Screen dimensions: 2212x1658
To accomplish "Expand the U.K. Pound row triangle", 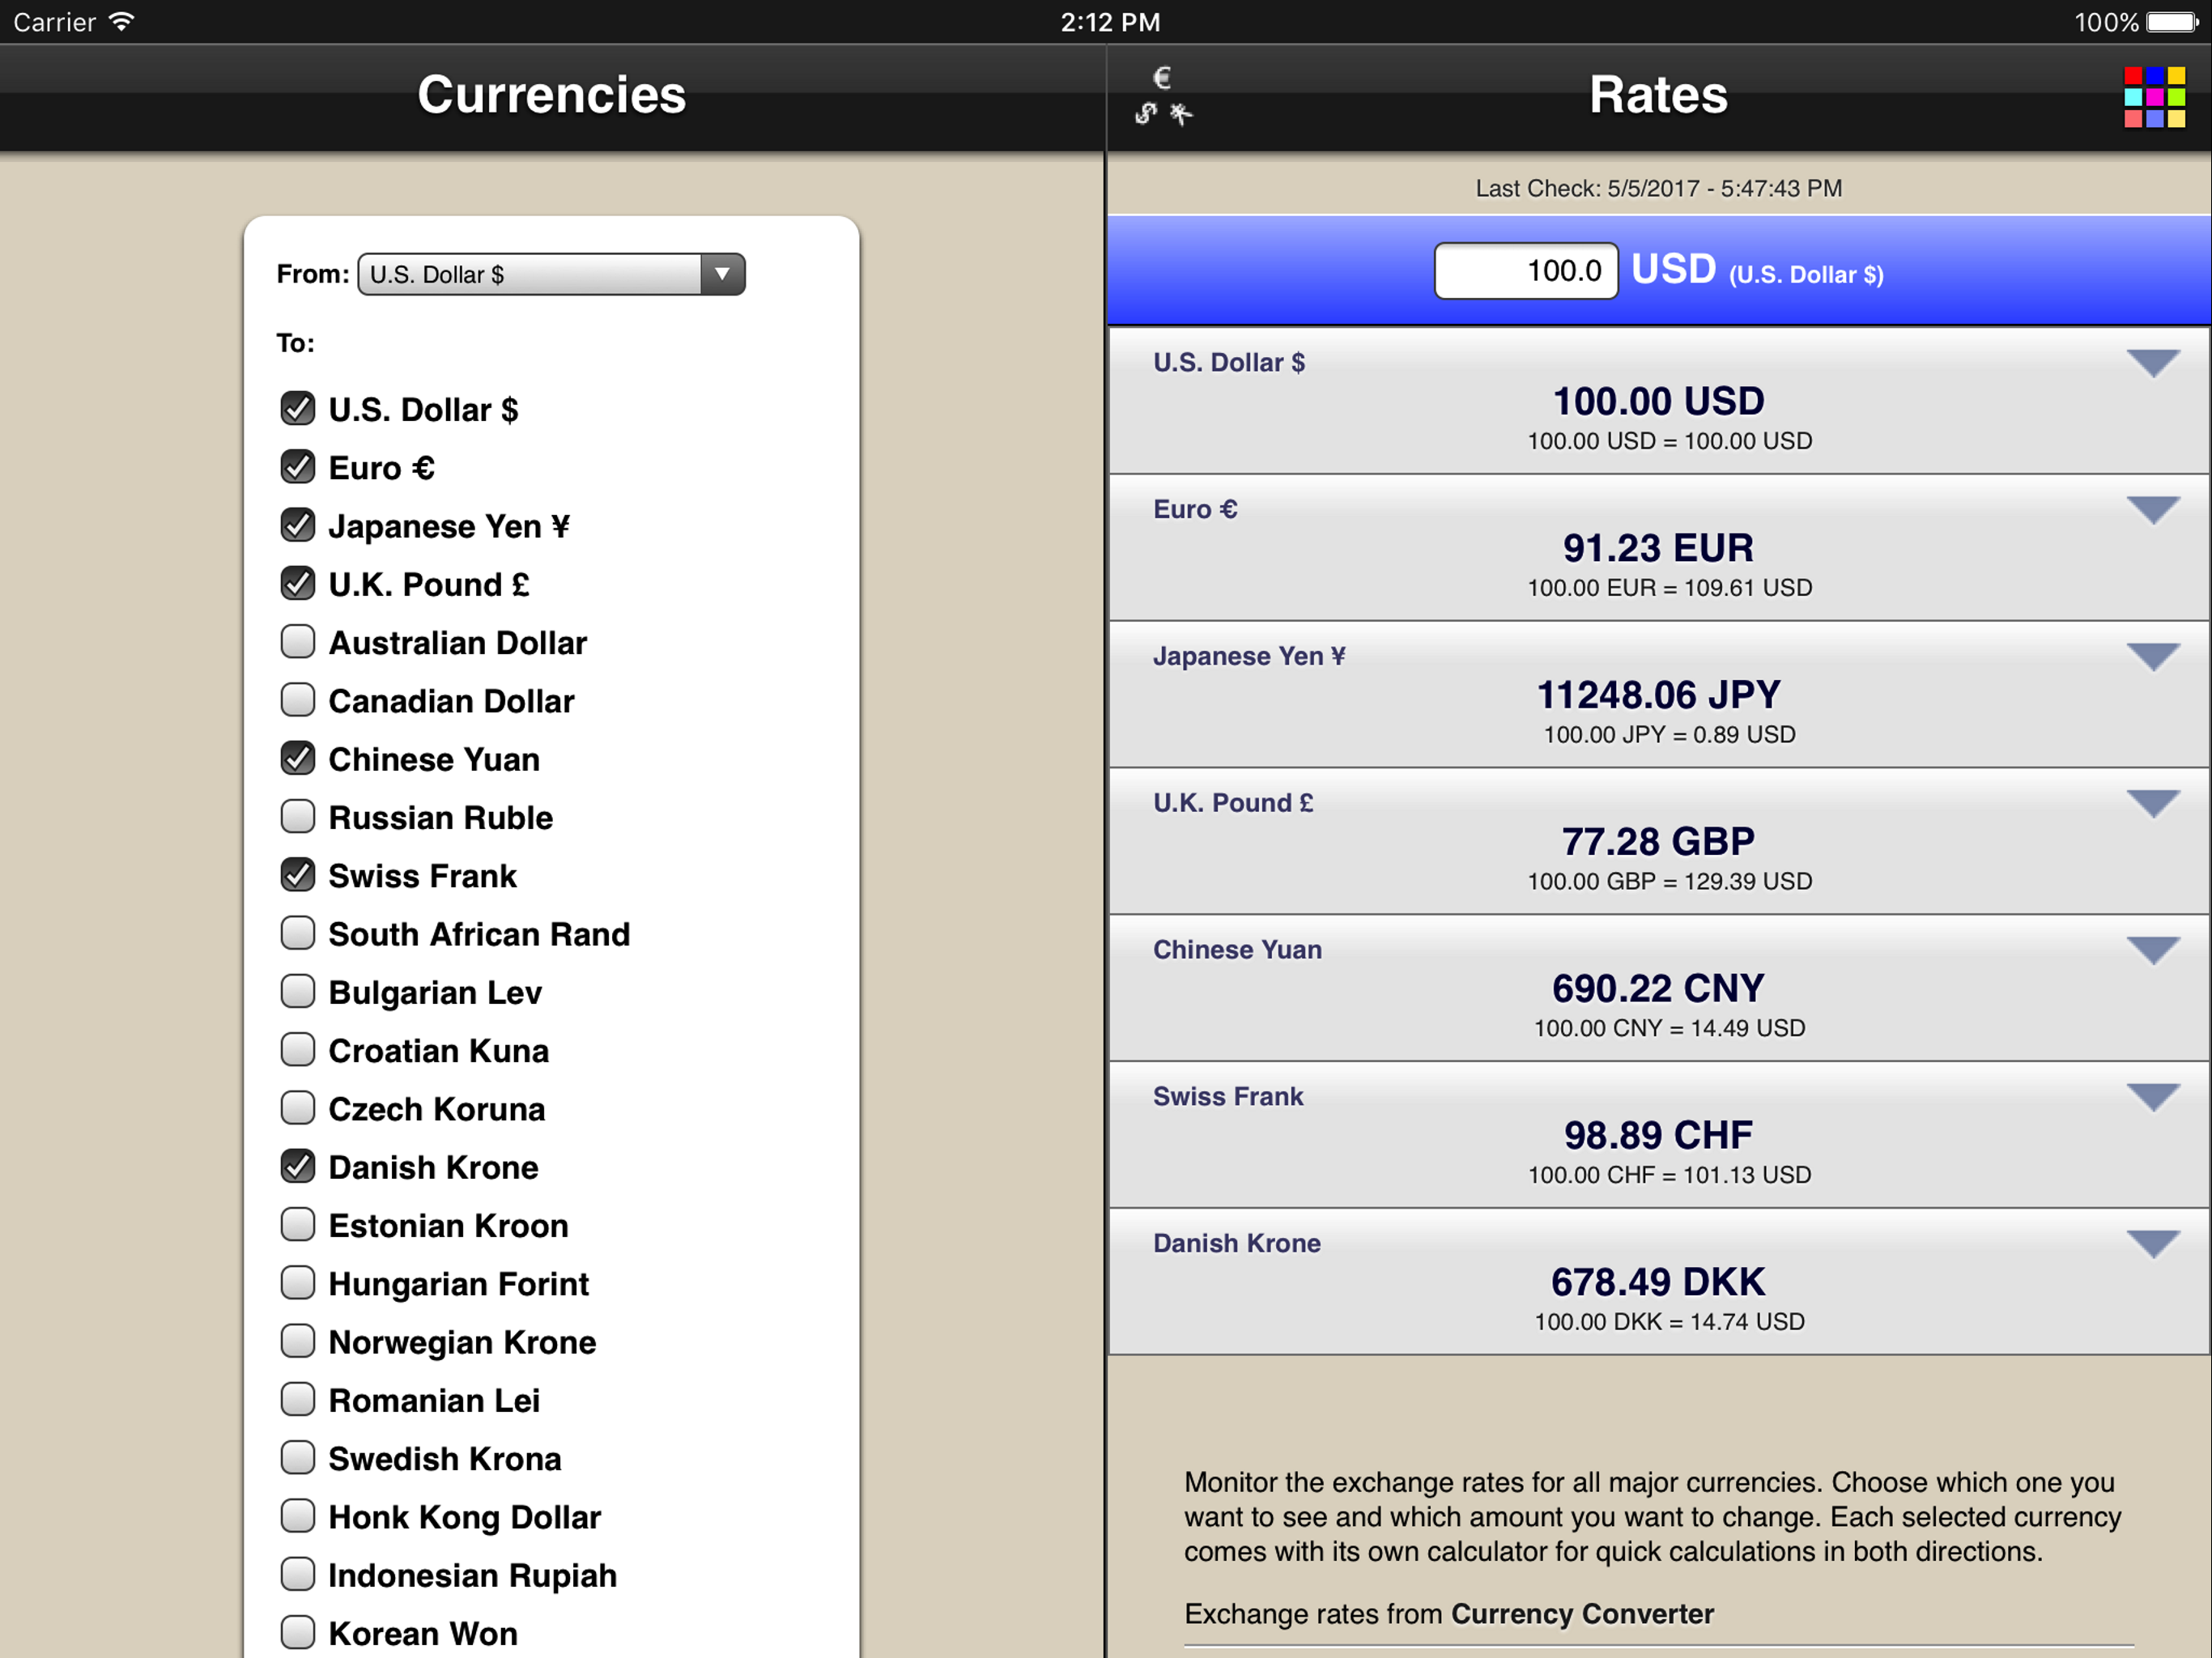I will click(x=2153, y=803).
